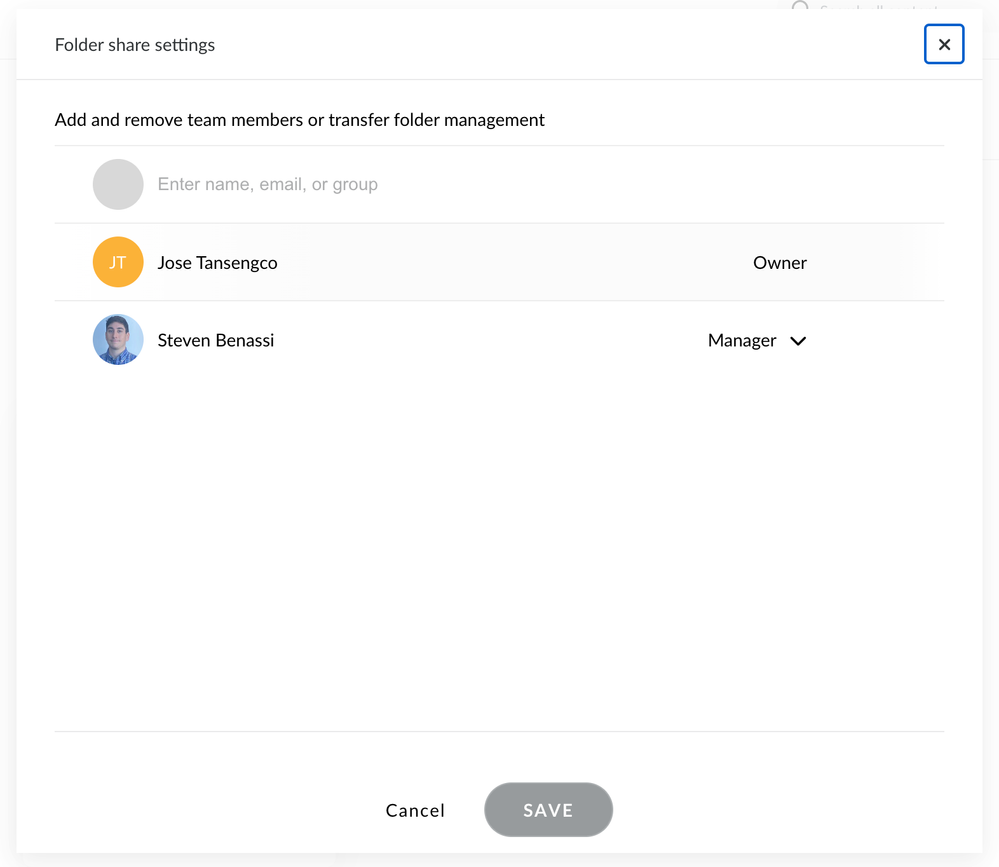Screen dimensions: 999x867
Task: Select the Jose Tansengco name
Action: [x=217, y=263]
